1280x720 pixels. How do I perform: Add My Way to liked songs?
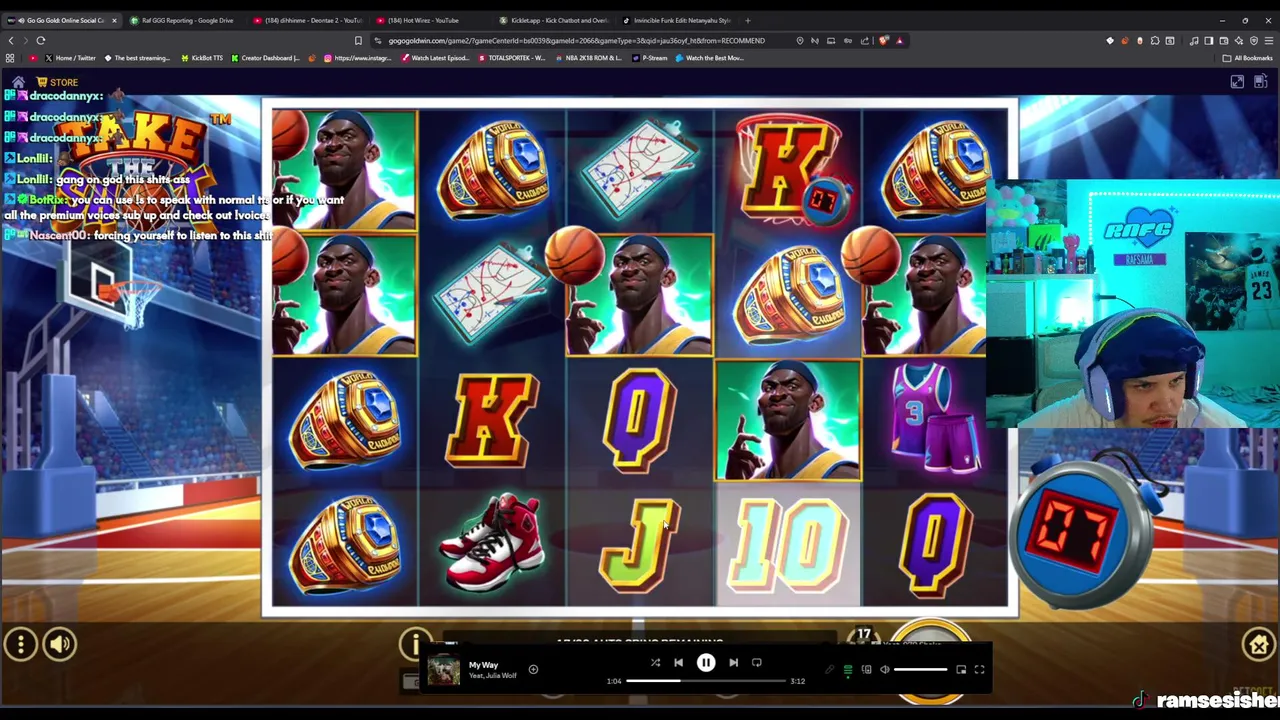[533, 669]
